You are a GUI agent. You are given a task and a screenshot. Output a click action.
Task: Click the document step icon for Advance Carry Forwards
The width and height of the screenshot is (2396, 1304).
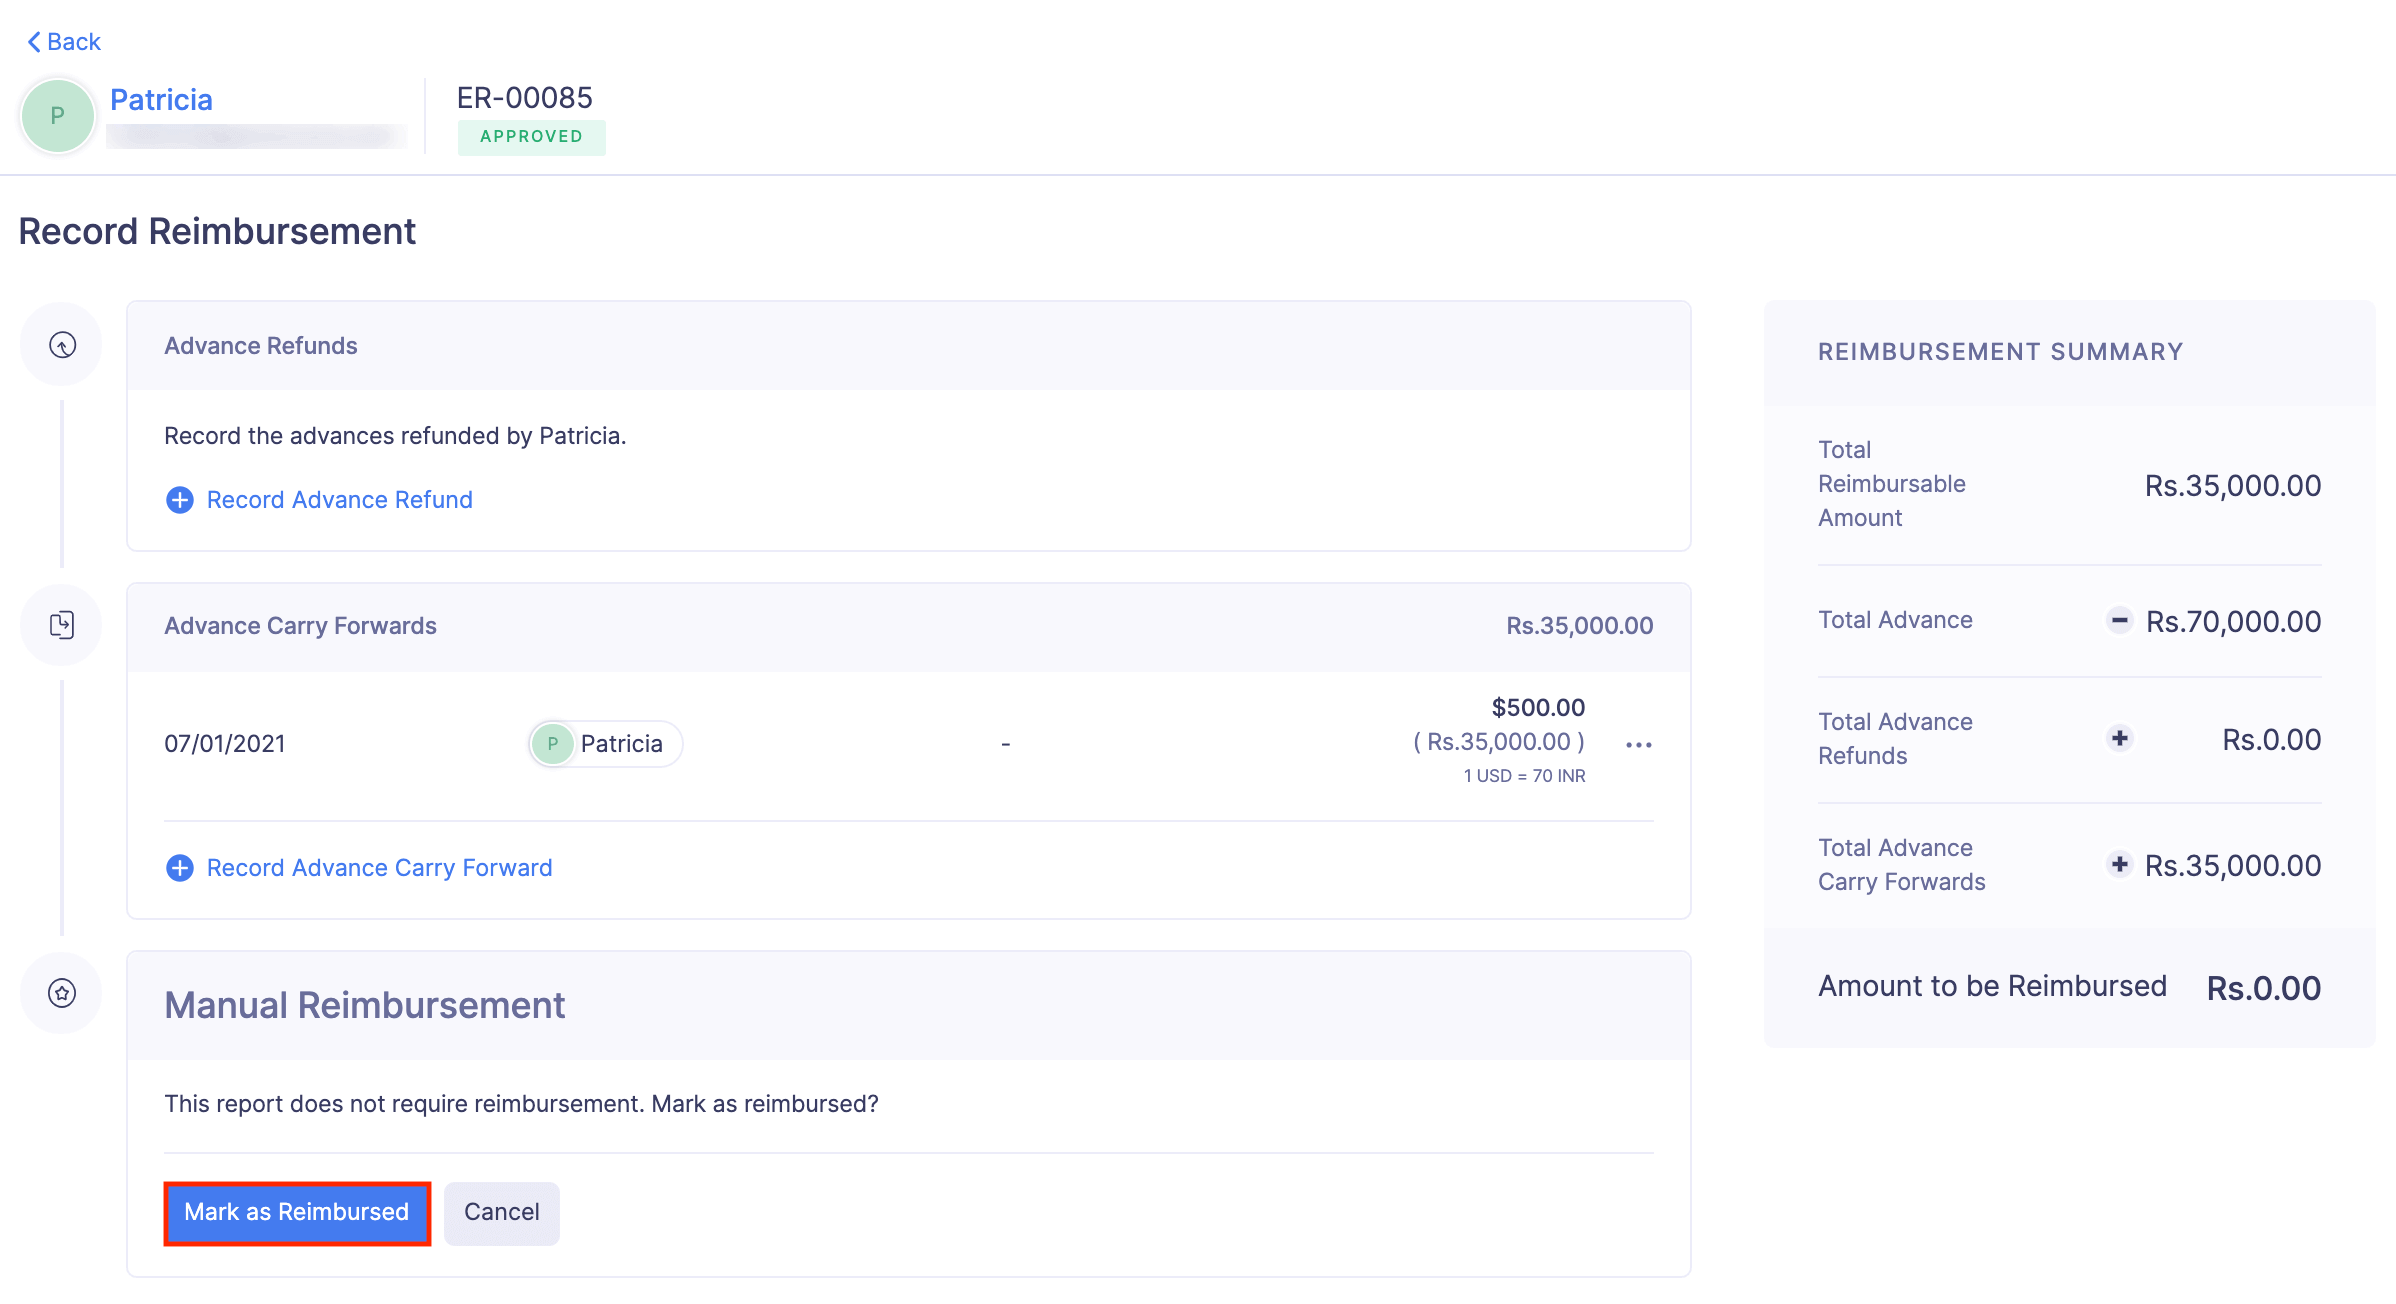click(61, 624)
